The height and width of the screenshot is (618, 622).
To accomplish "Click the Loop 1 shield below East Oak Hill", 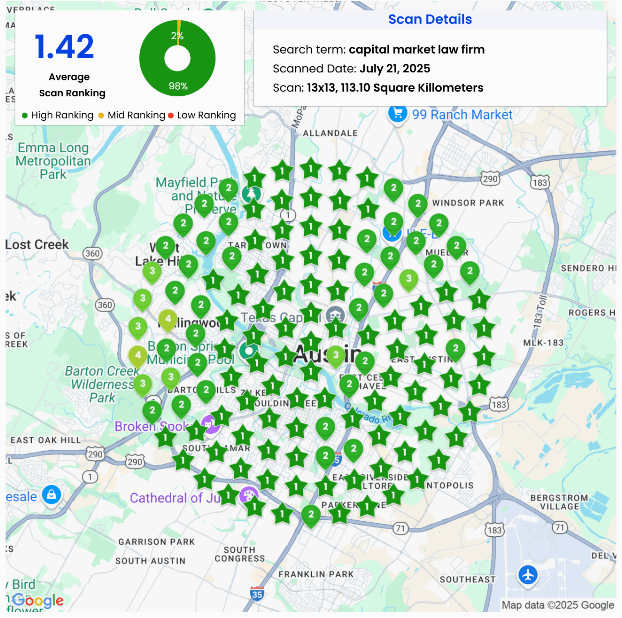I will point(90,477).
